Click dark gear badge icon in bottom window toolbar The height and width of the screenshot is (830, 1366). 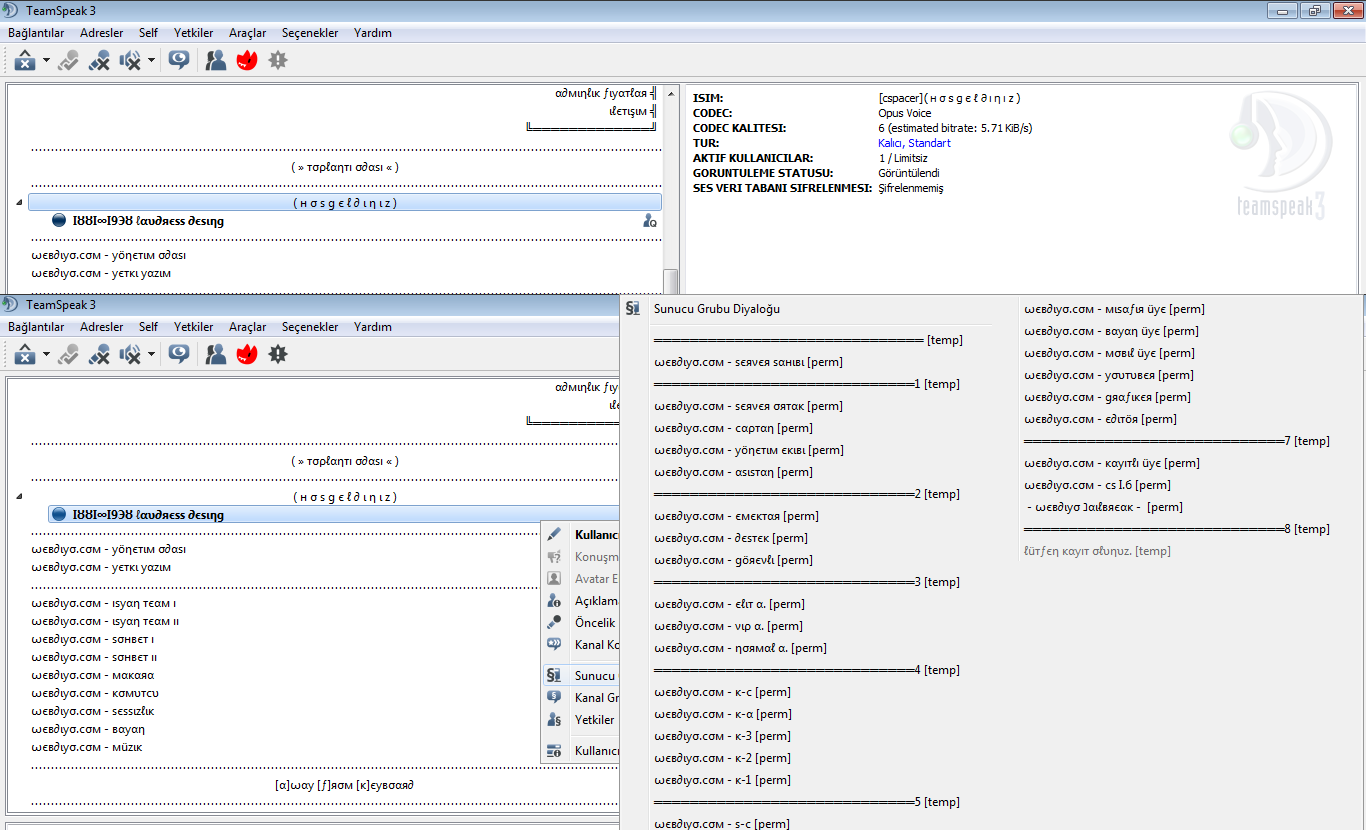(x=278, y=354)
